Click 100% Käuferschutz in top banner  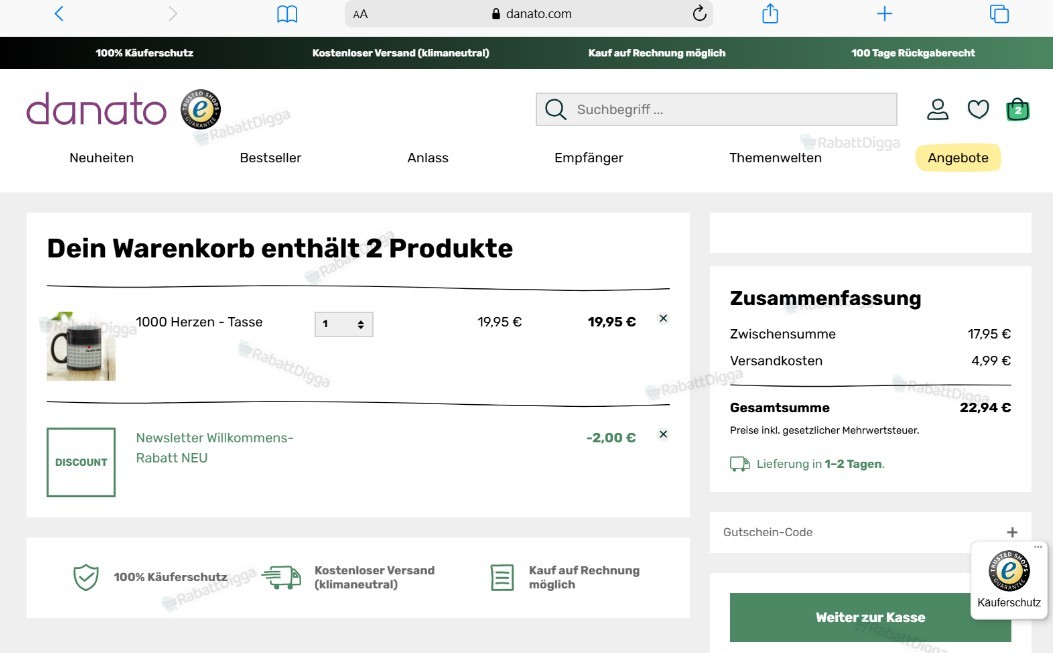point(144,53)
